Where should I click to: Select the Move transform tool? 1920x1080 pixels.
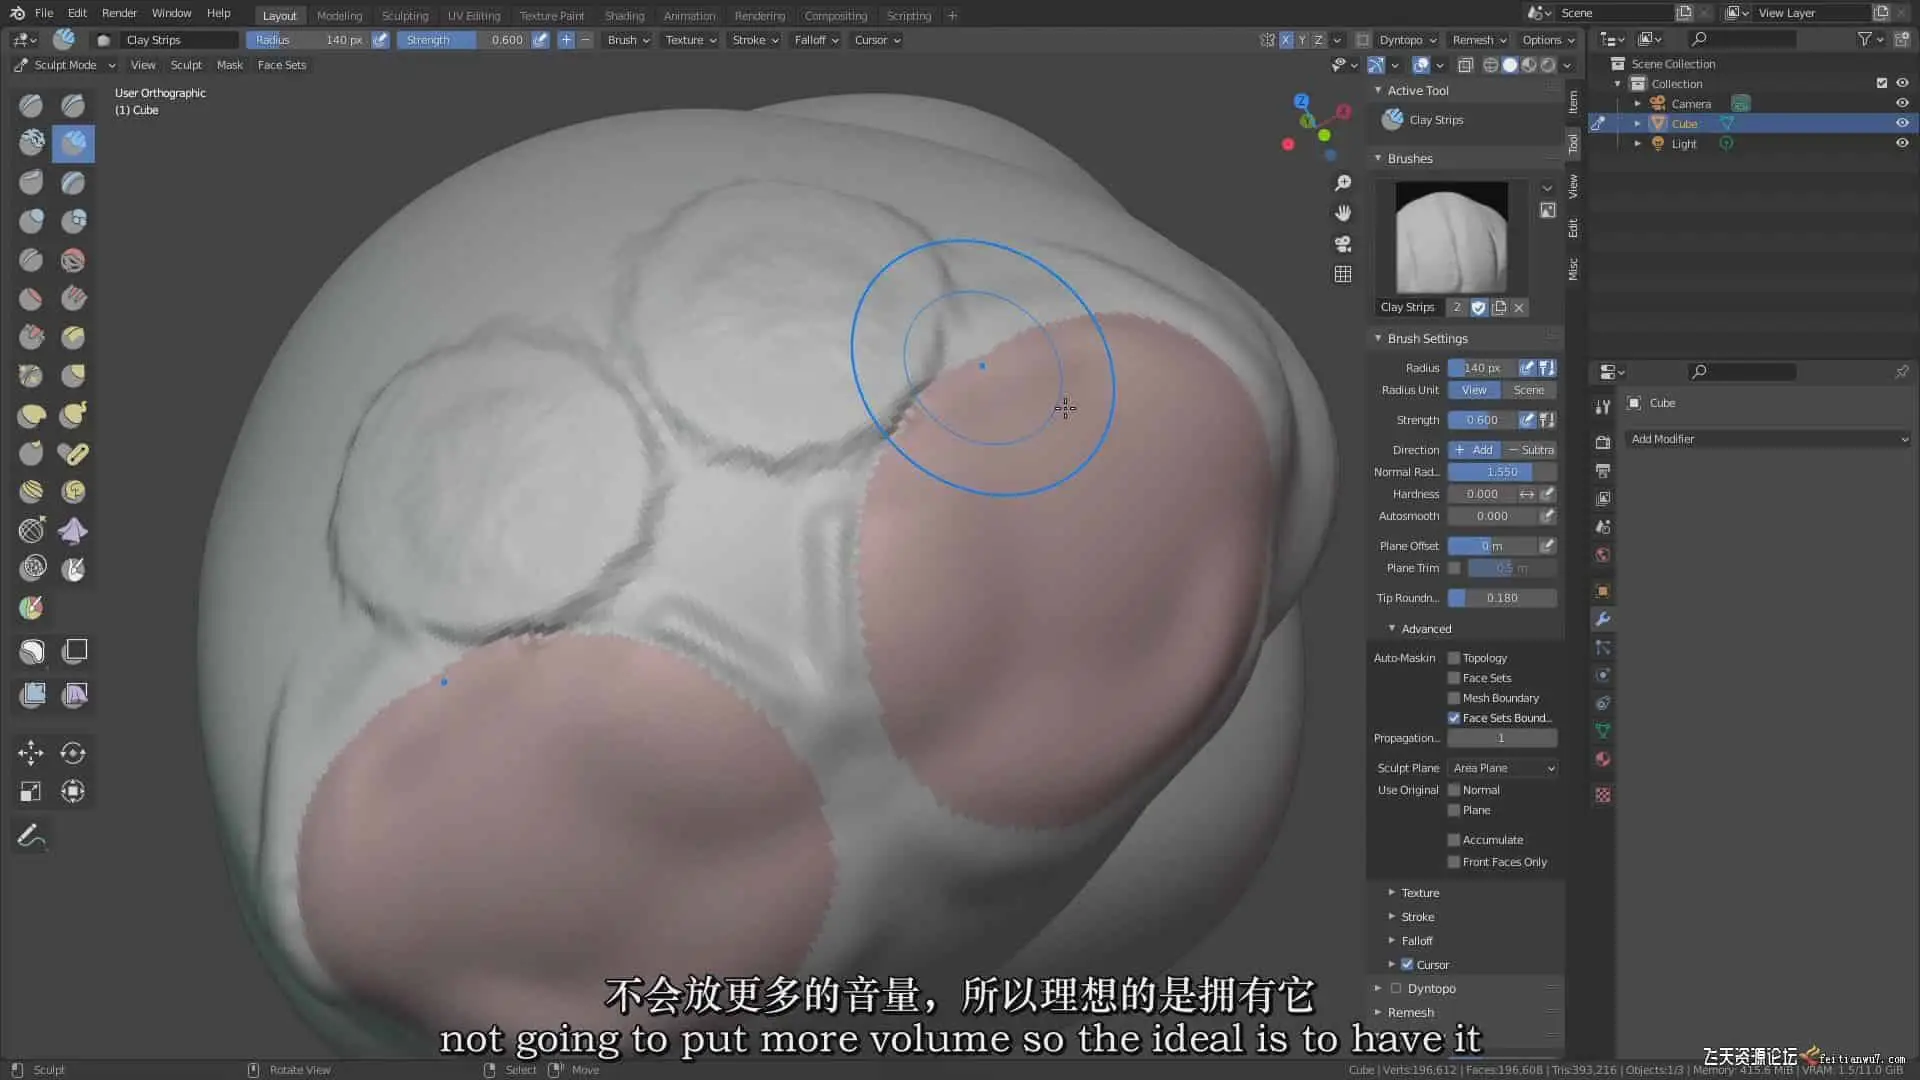tap(31, 752)
